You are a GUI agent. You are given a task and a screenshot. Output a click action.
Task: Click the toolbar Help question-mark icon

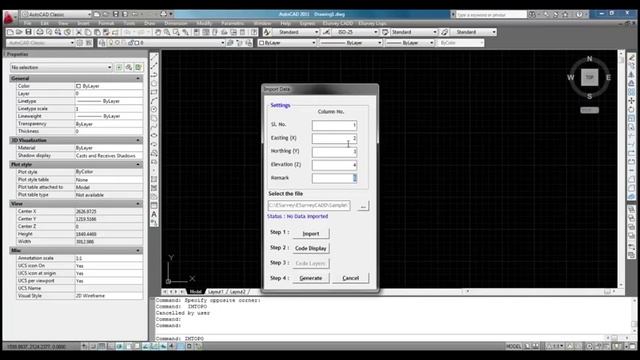pyautogui.click(x=254, y=32)
